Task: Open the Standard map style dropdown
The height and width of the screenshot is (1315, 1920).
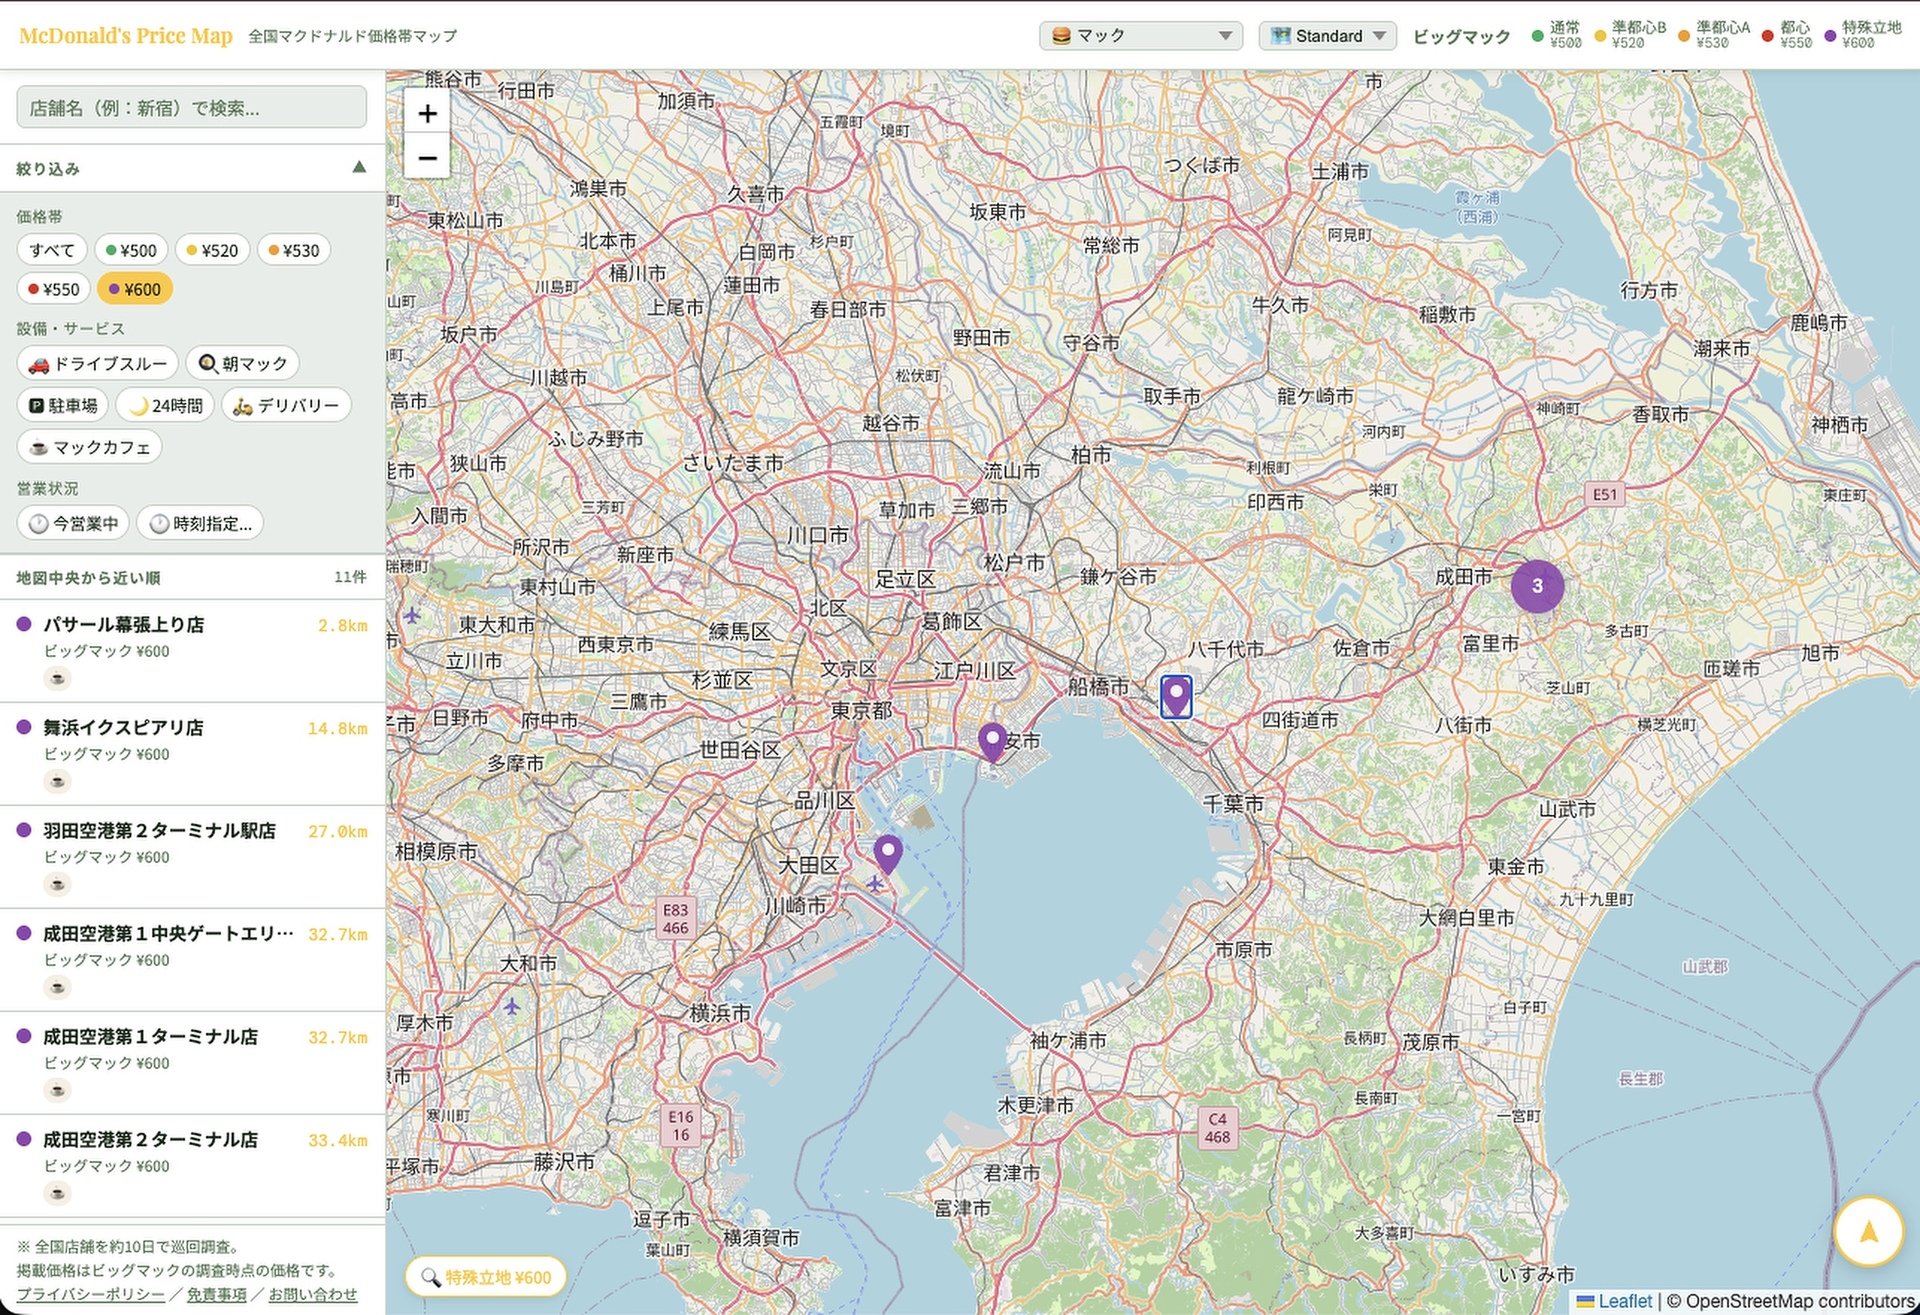Action: point(1328,36)
